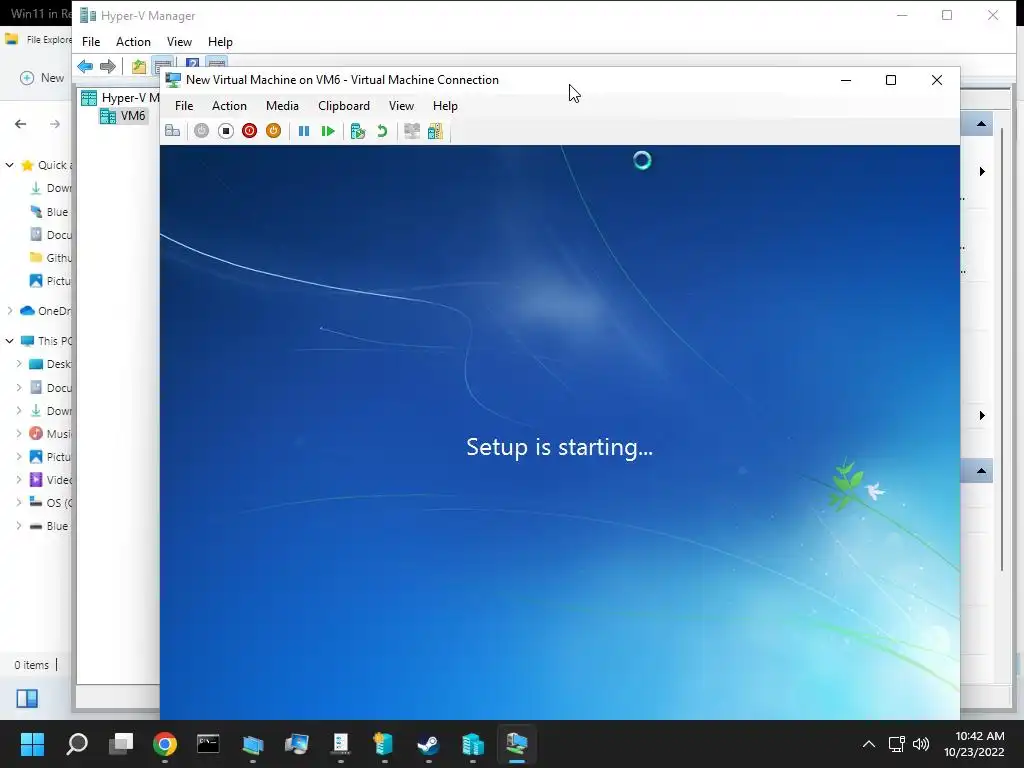The width and height of the screenshot is (1024, 768).
Task: Open volume control in system tray
Action: pos(921,744)
